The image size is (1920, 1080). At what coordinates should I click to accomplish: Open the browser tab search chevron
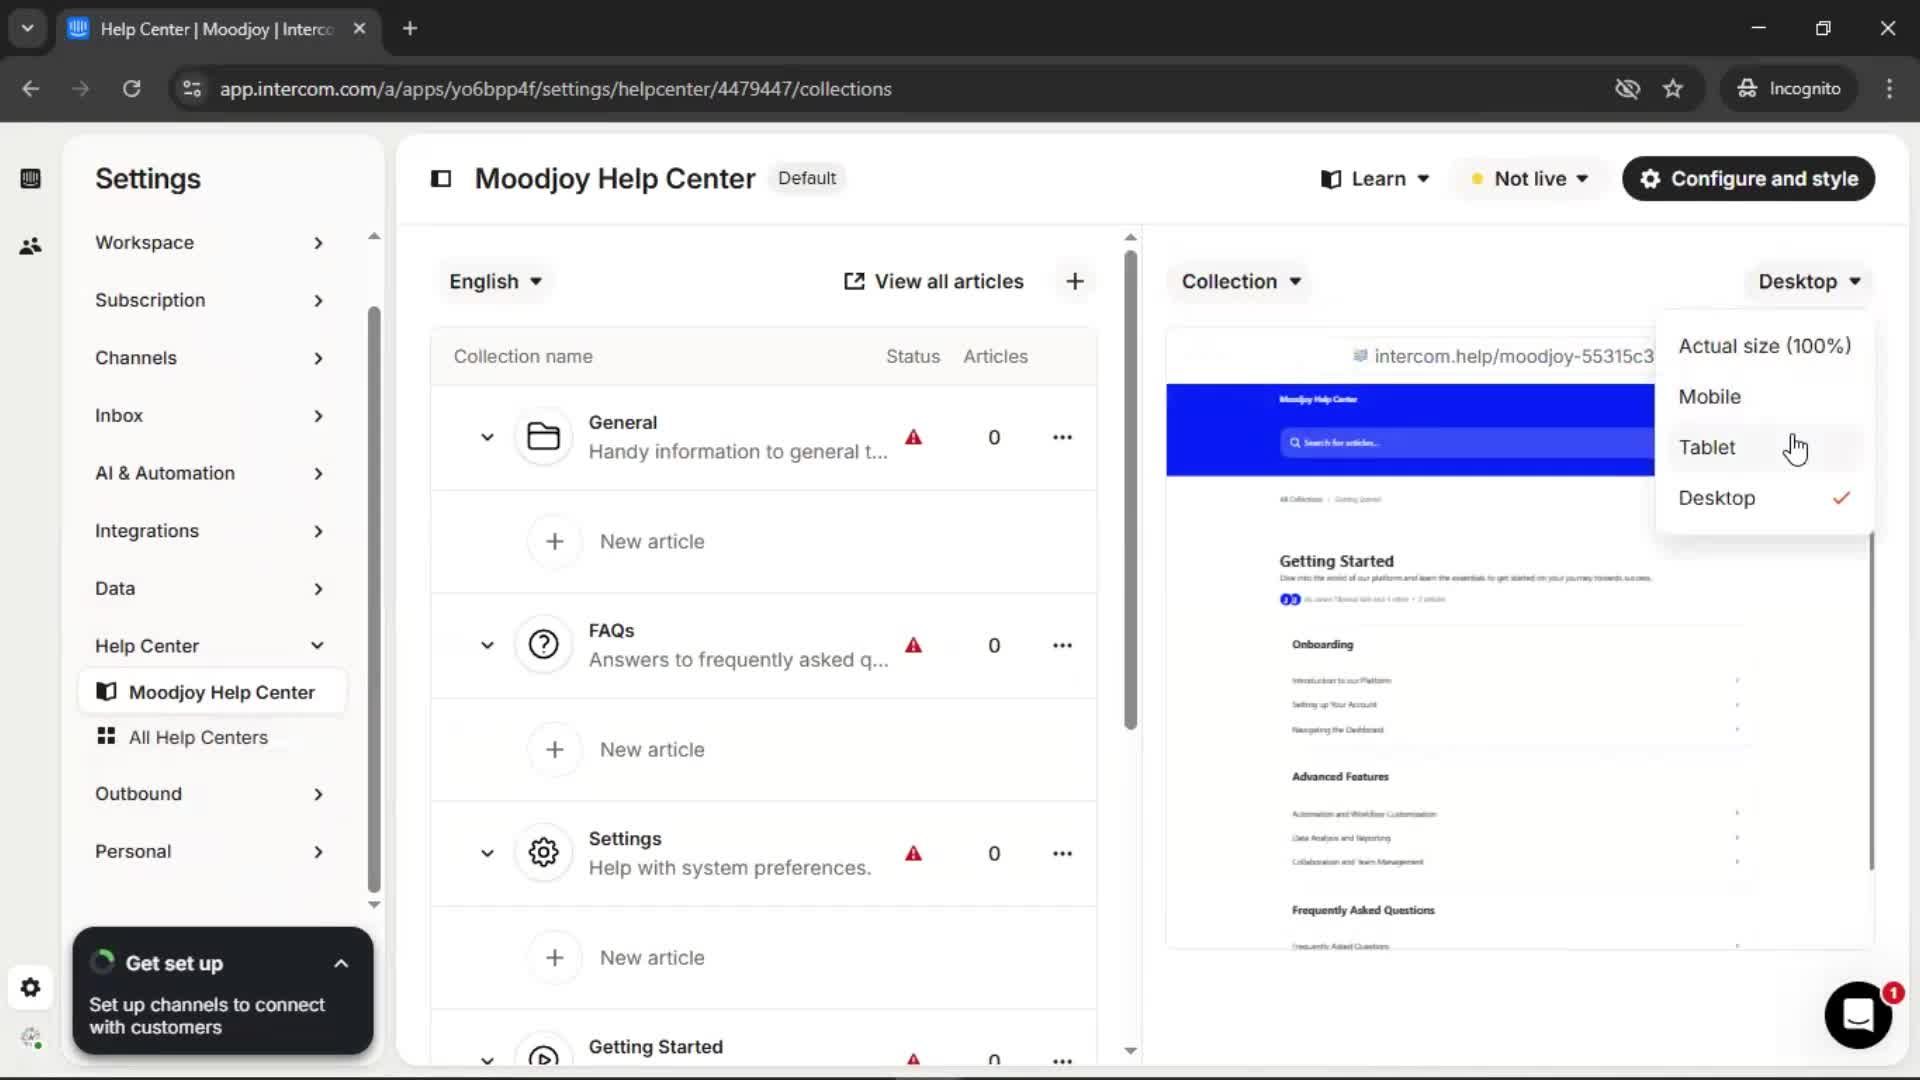pyautogui.click(x=27, y=29)
